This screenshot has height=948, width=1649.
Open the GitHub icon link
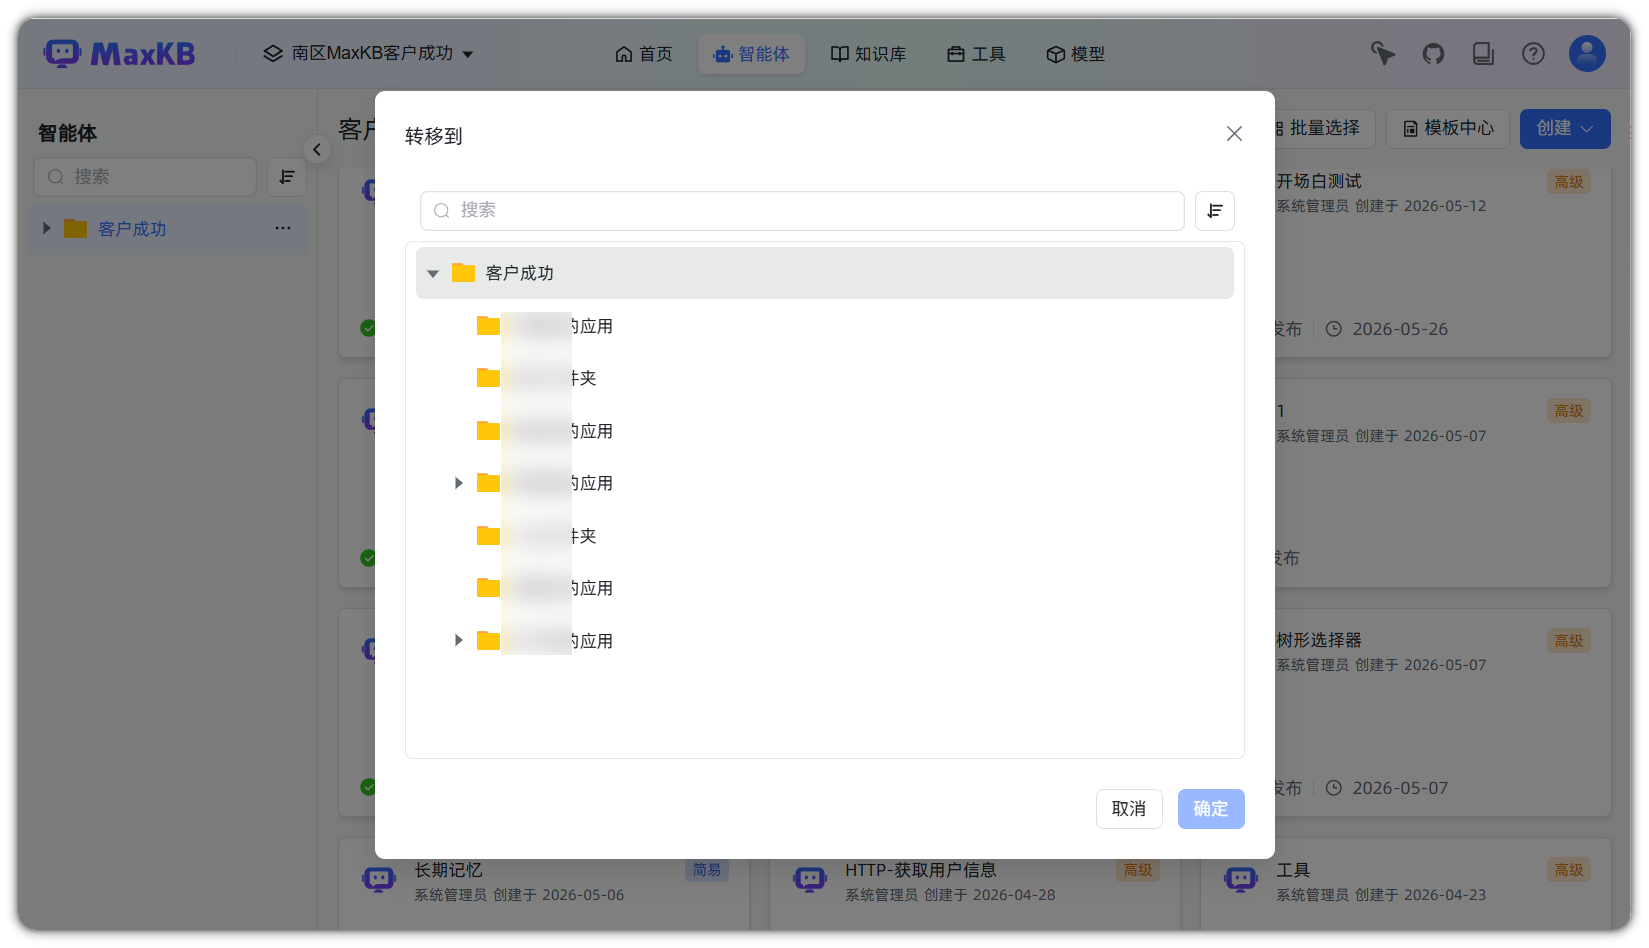pos(1433,54)
